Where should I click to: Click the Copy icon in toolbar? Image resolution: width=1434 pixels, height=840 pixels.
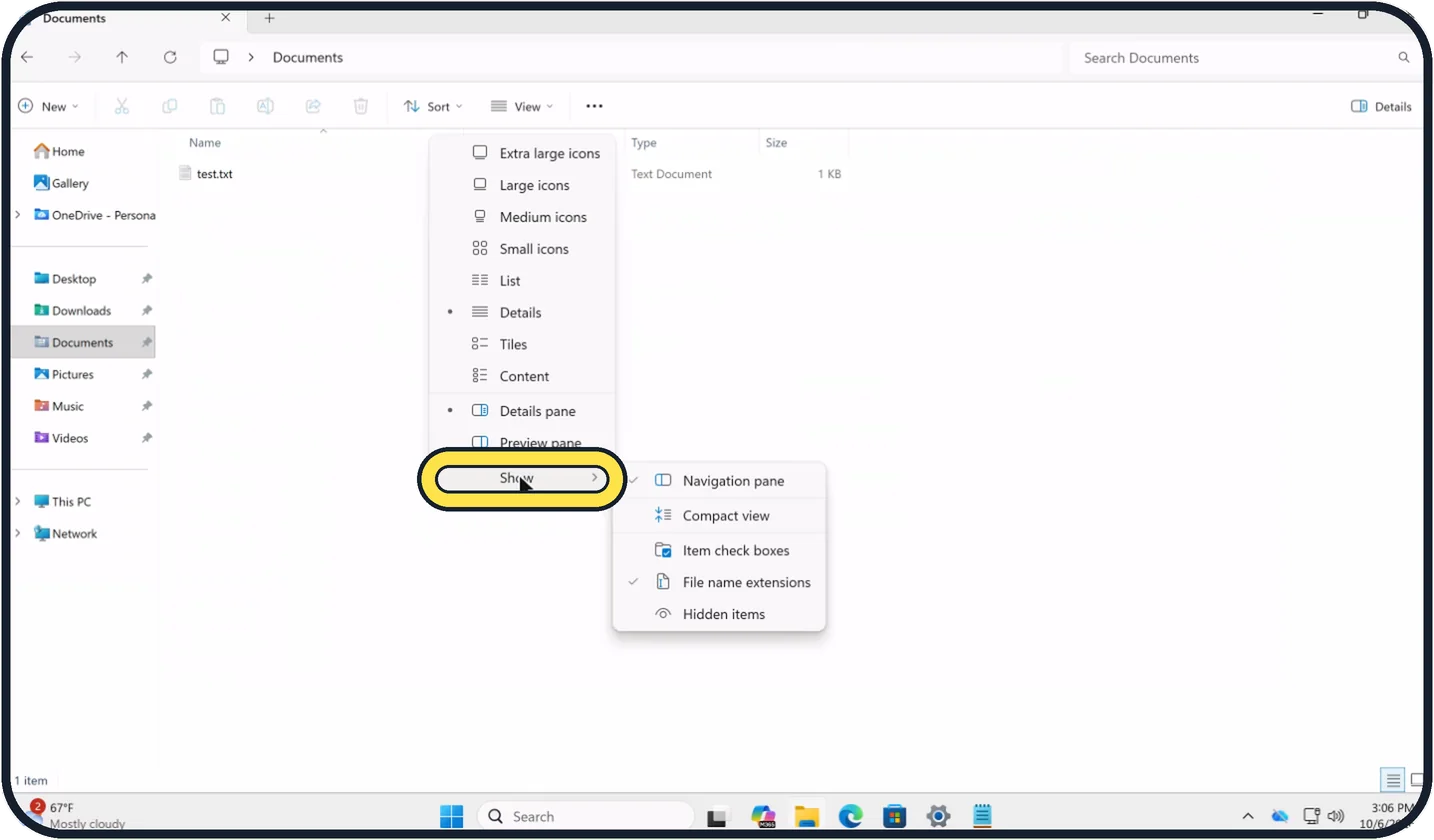170,106
